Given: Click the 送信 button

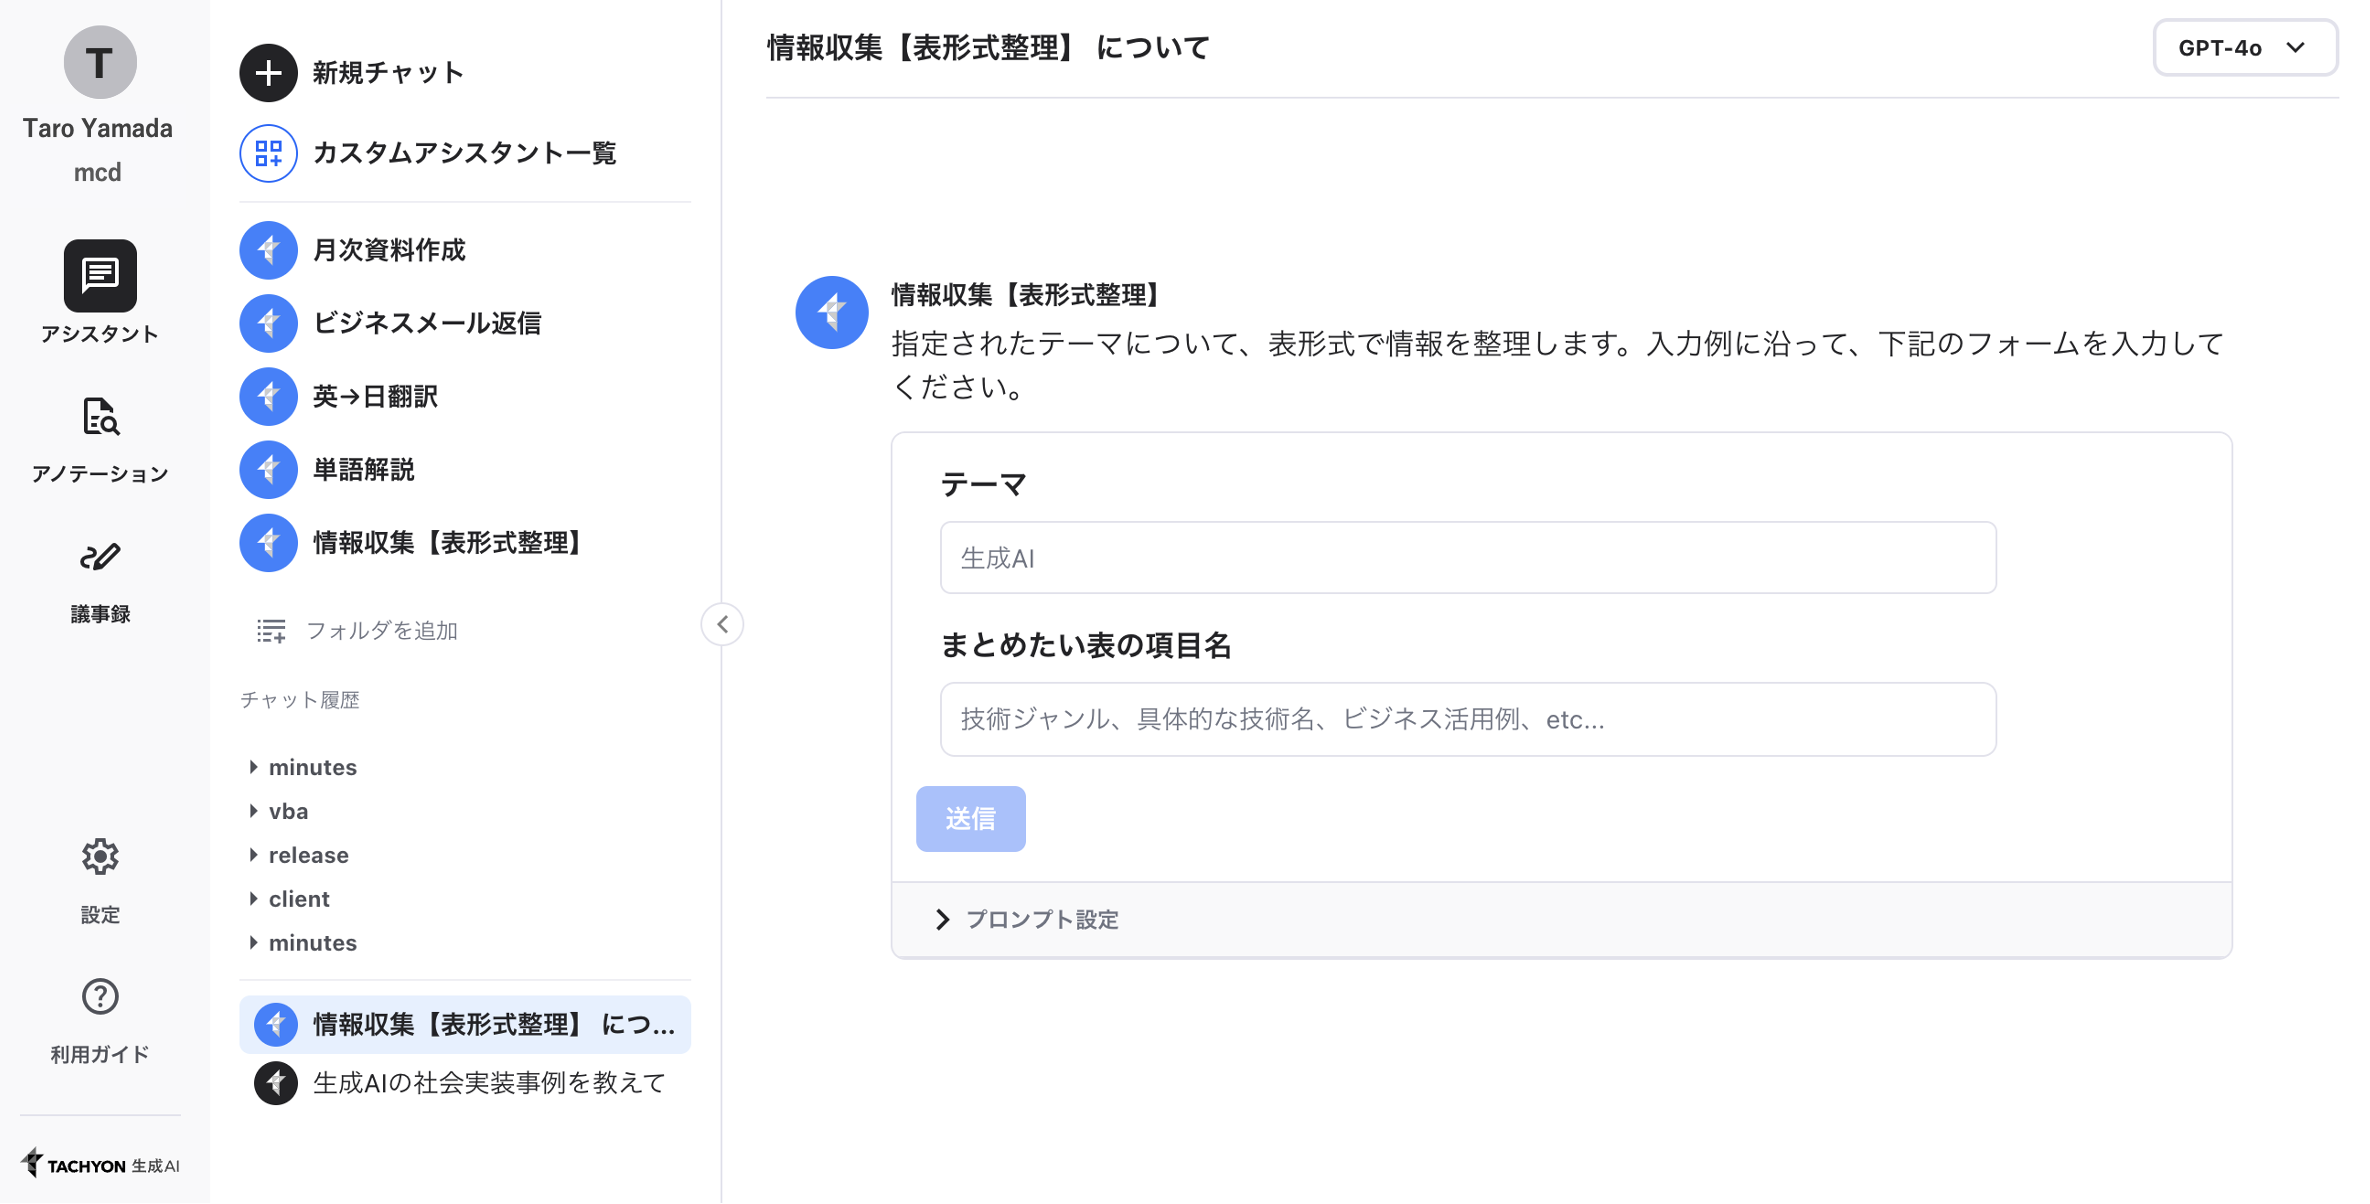Looking at the screenshot, I should [x=970, y=819].
